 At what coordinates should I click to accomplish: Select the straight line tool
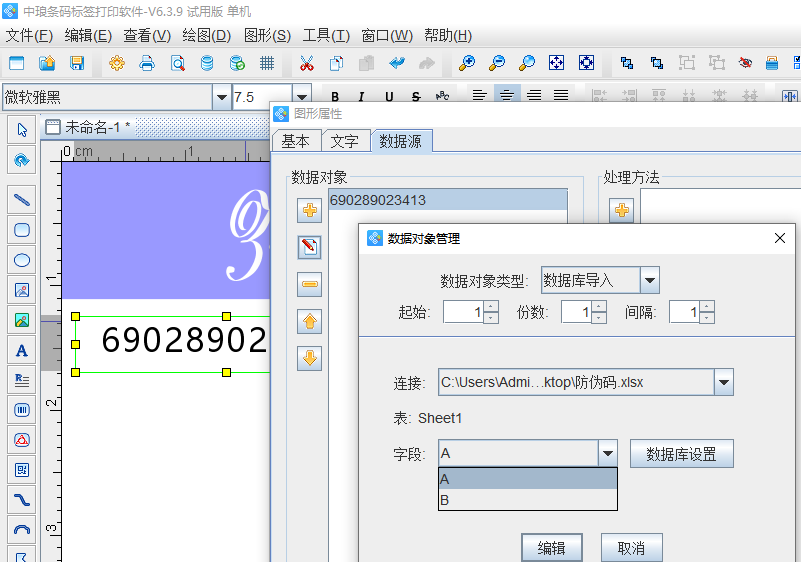(x=21, y=200)
